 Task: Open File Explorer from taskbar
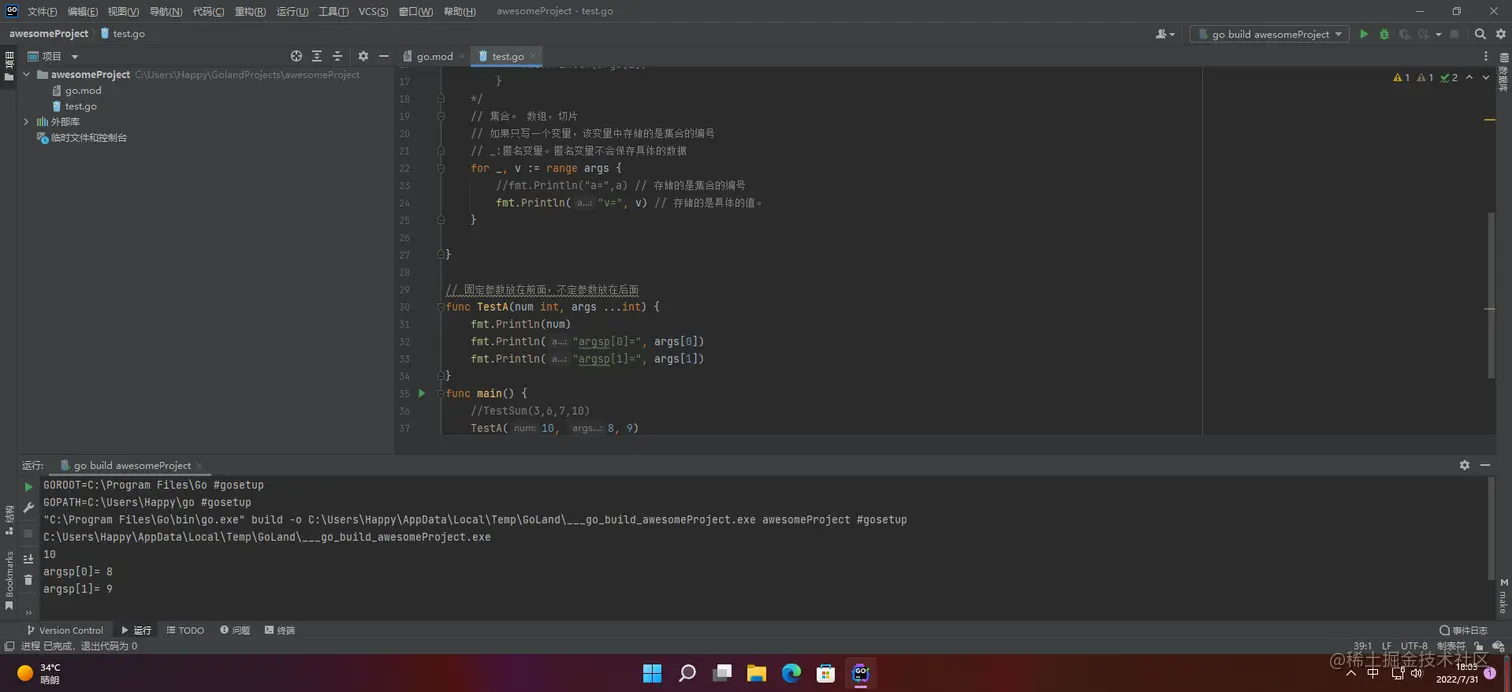[x=756, y=673]
